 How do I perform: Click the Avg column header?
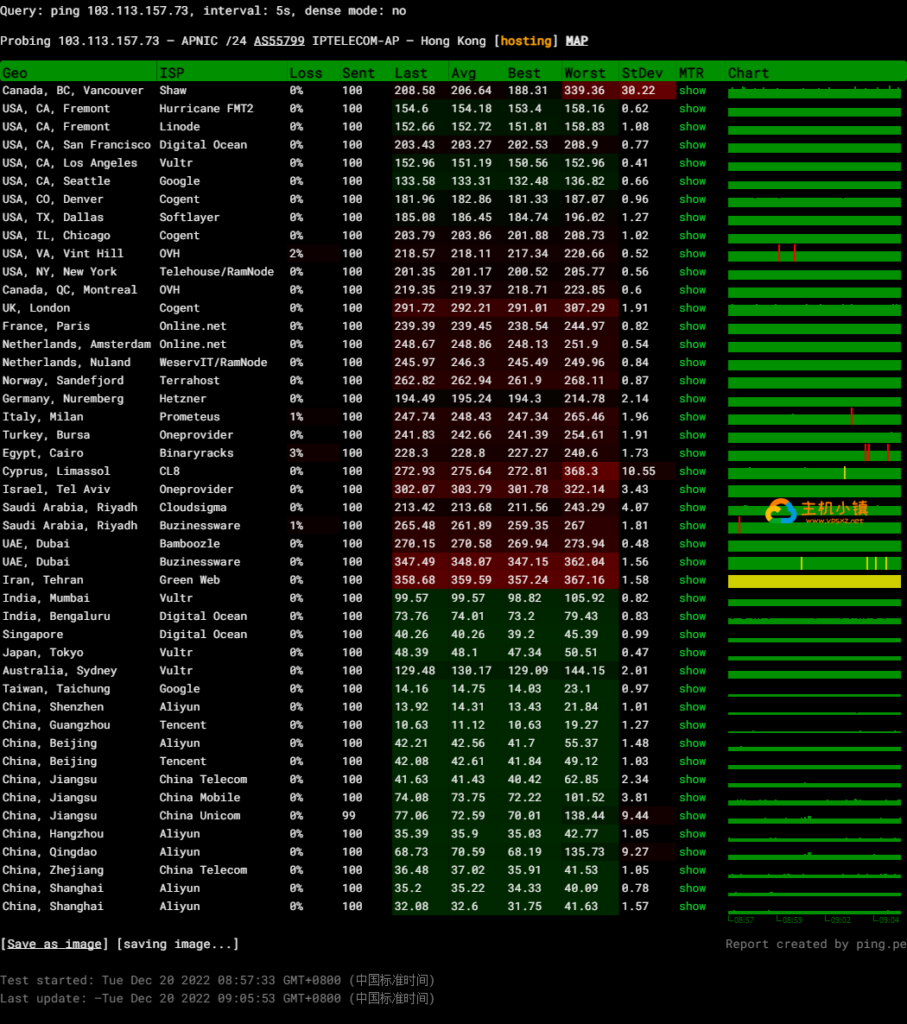pyautogui.click(x=464, y=73)
